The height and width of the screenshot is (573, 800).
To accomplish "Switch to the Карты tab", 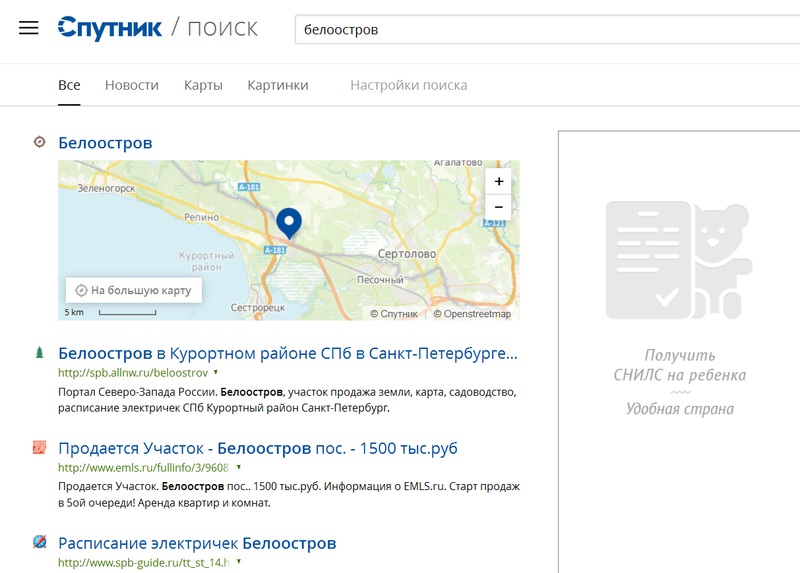I will (203, 85).
